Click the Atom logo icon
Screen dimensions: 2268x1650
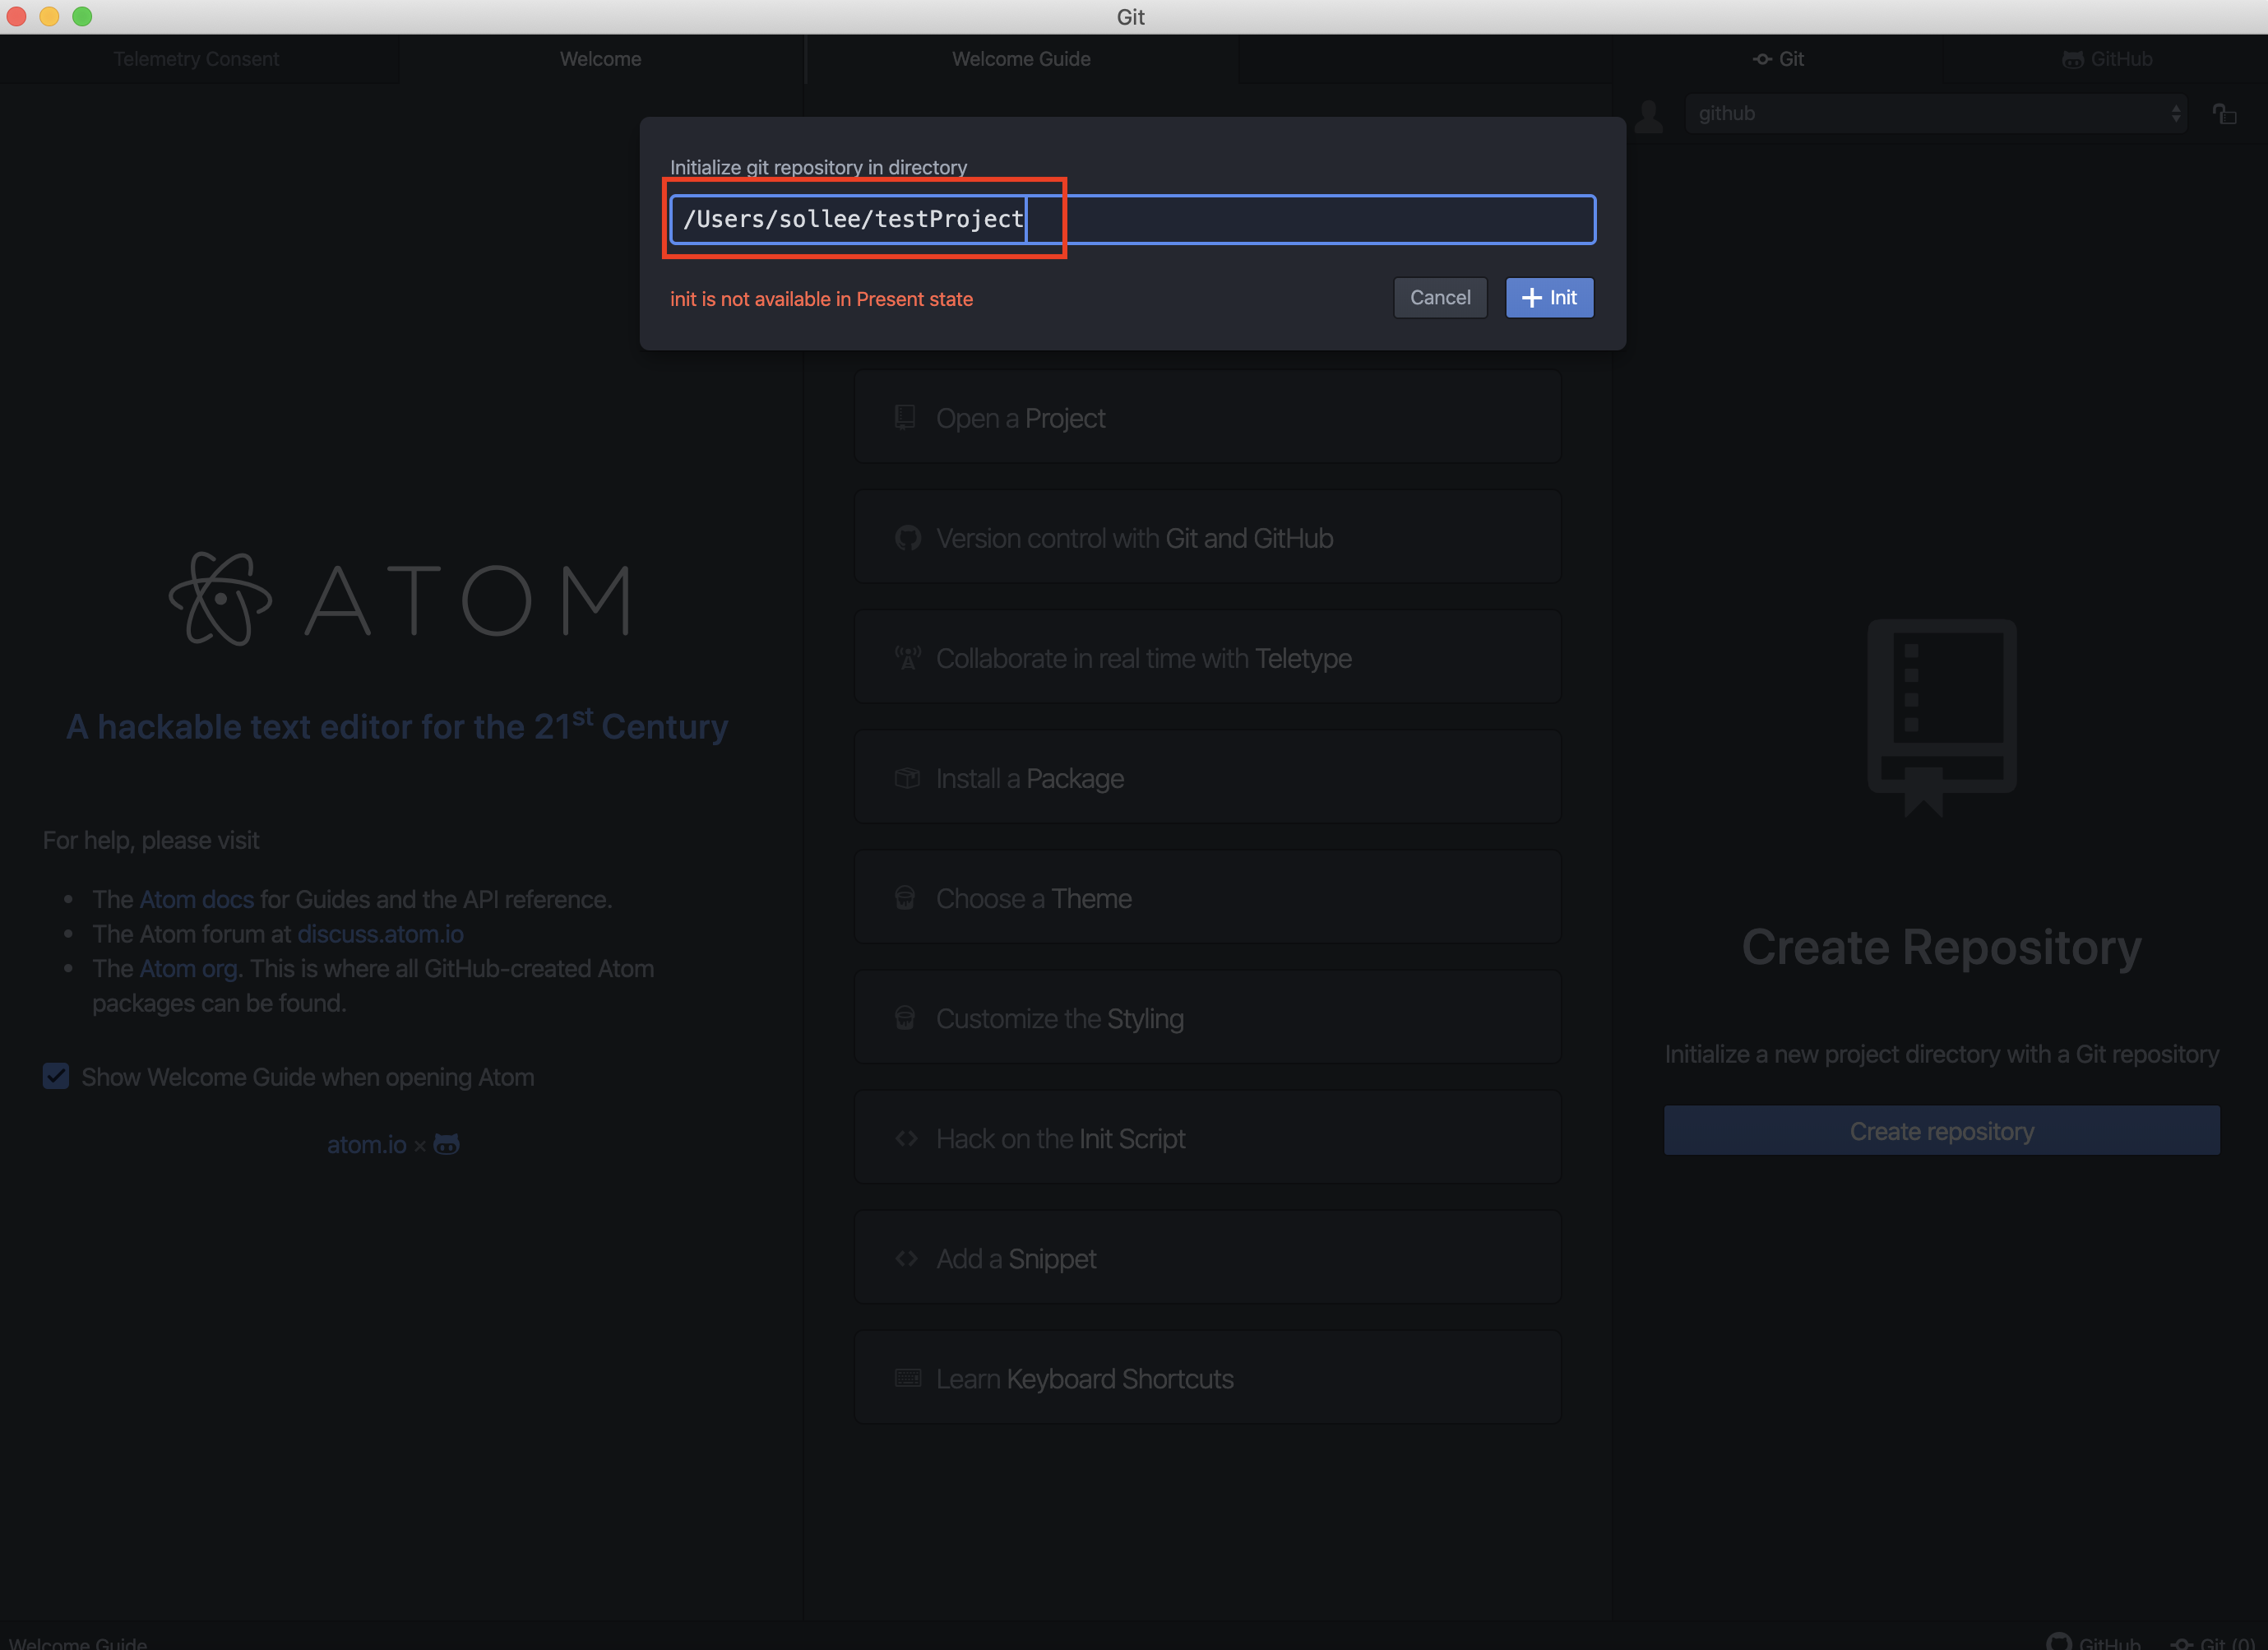coord(220,599)
